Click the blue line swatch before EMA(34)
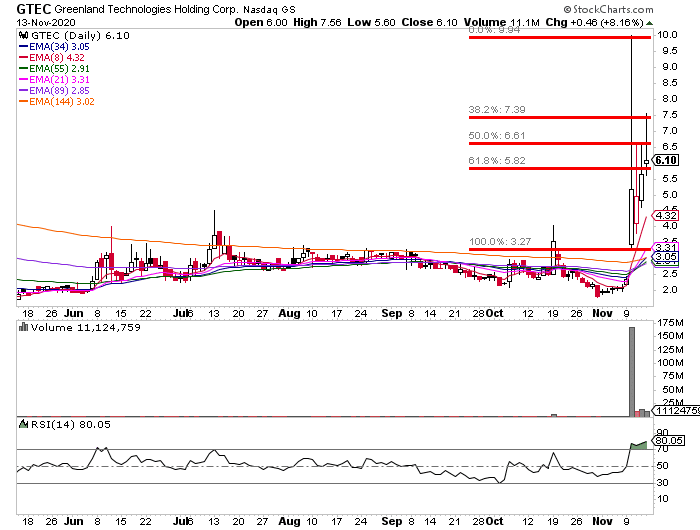Image resolution: width=700 pixels, height=530 pixels. tap(24, 46)
